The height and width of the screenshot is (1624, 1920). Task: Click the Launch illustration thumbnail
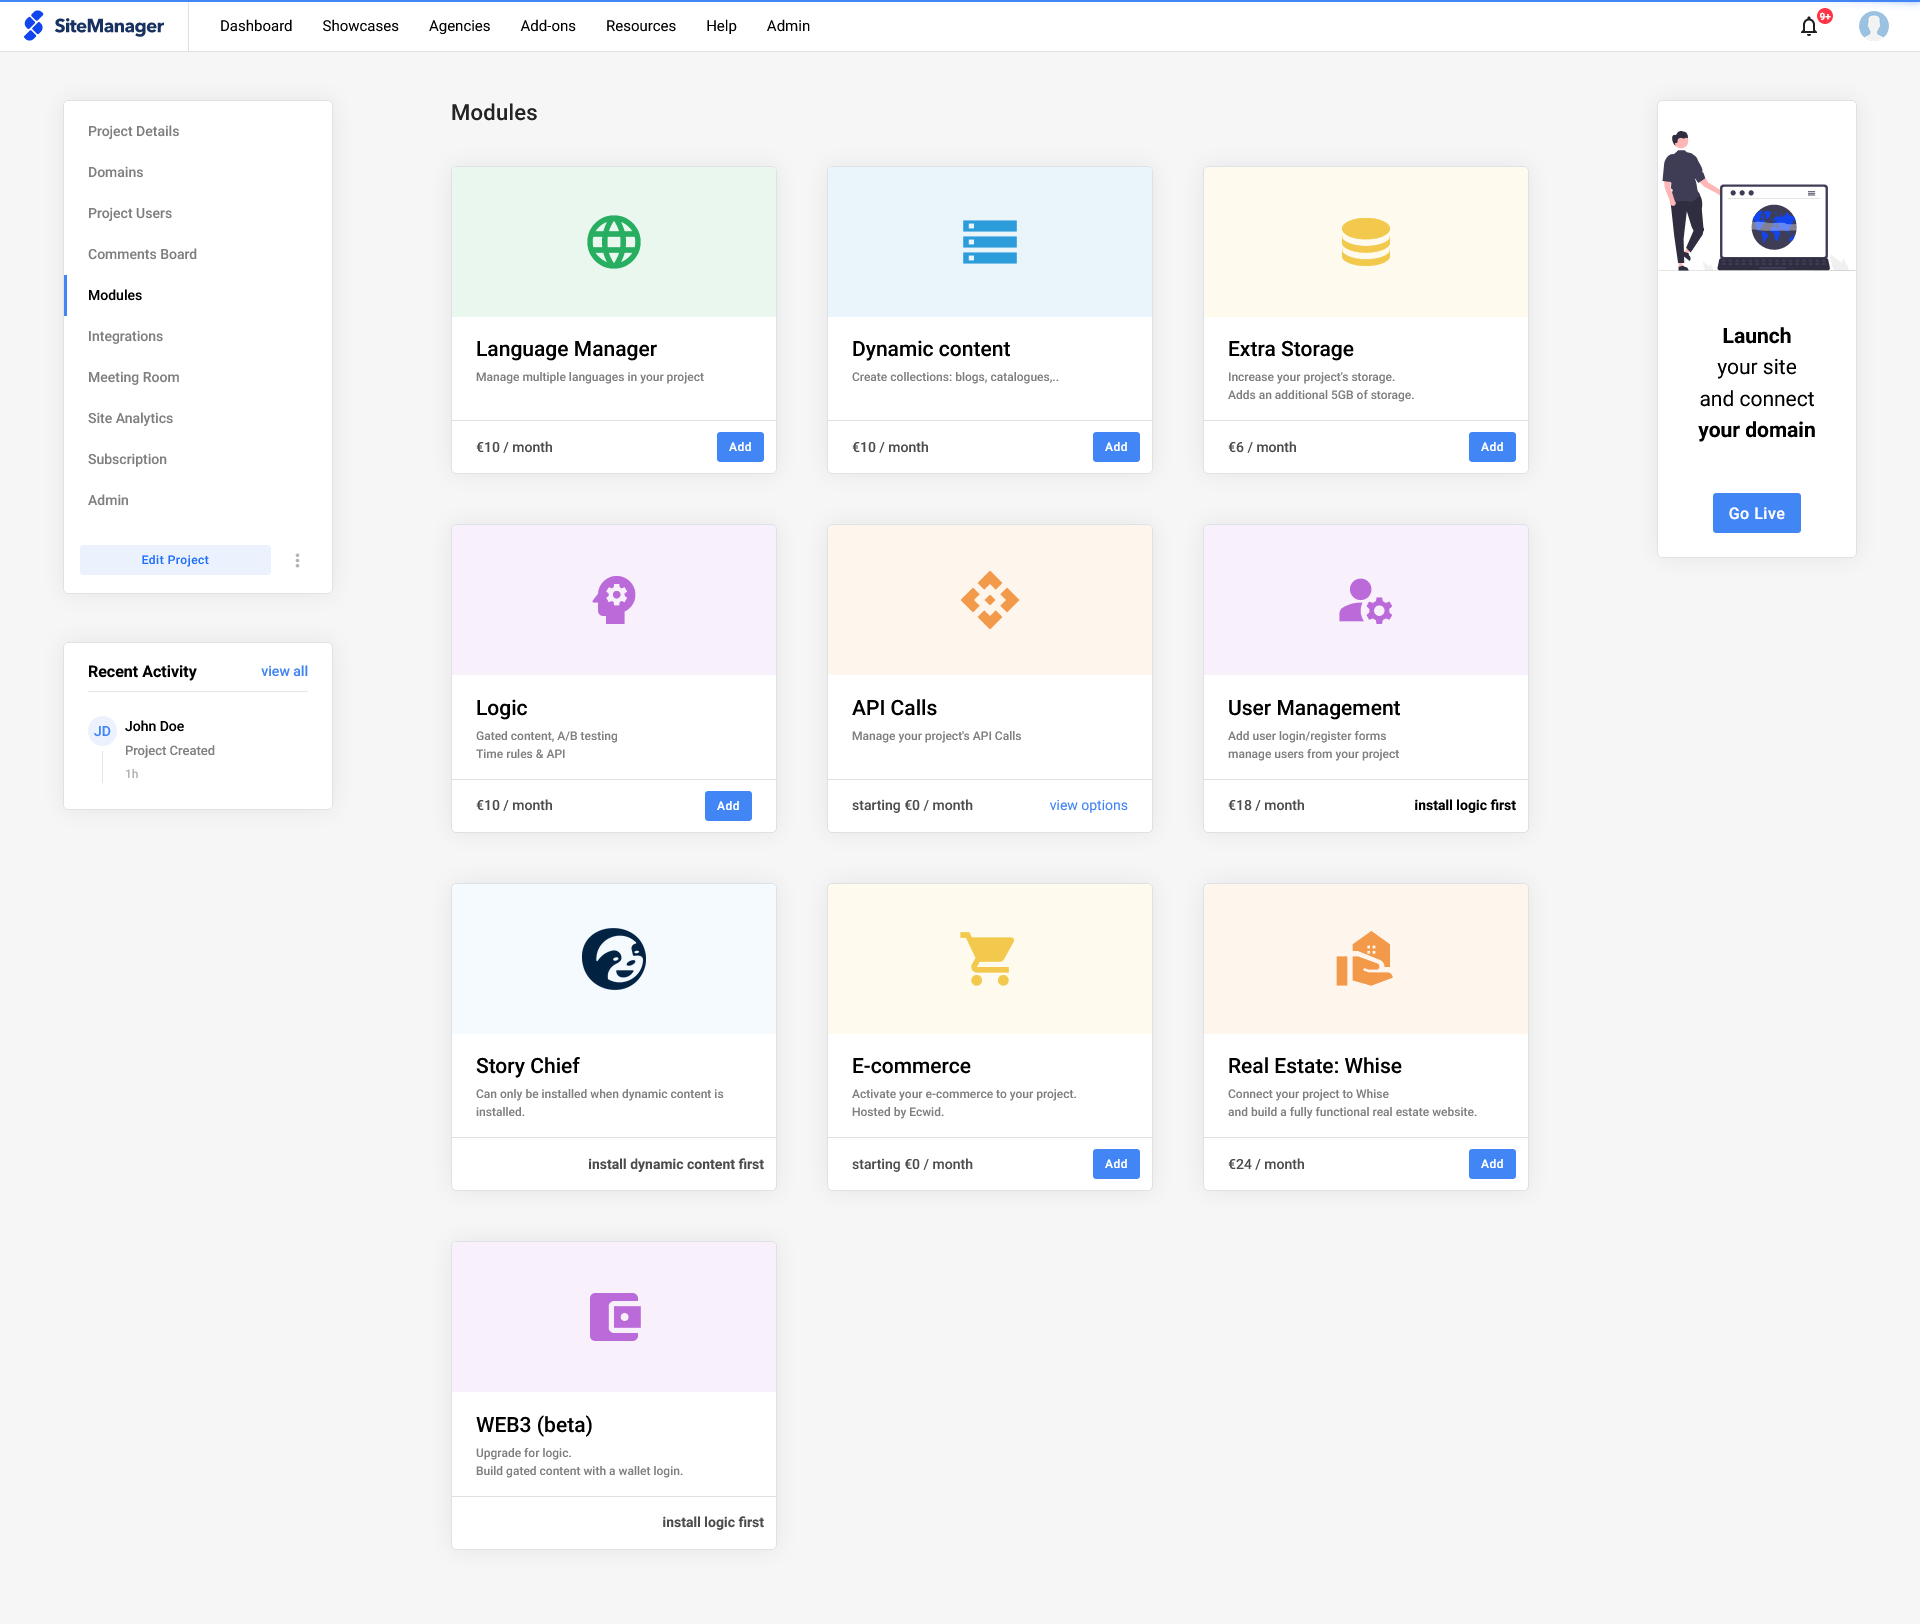[x=1757, y=200]
